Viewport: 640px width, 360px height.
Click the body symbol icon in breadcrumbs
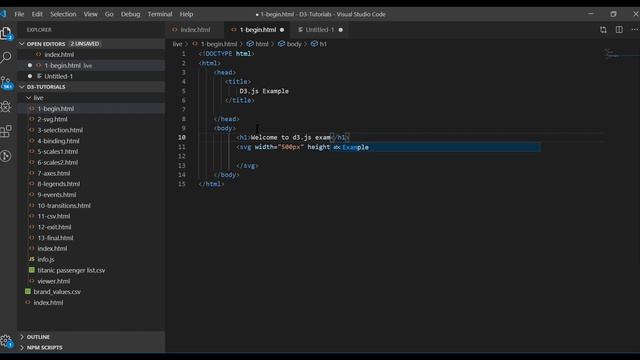pos(282,44)
